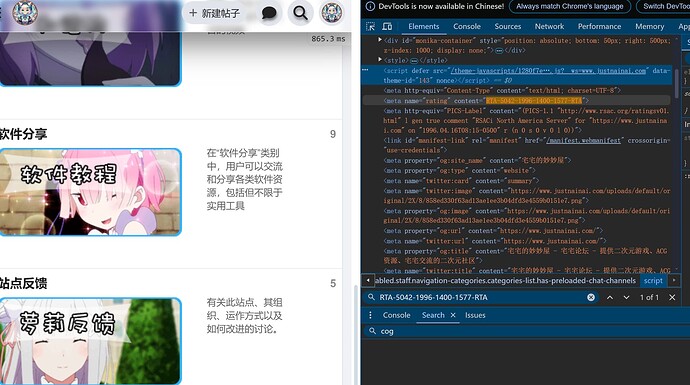Open the Network tab

[549, 26]
